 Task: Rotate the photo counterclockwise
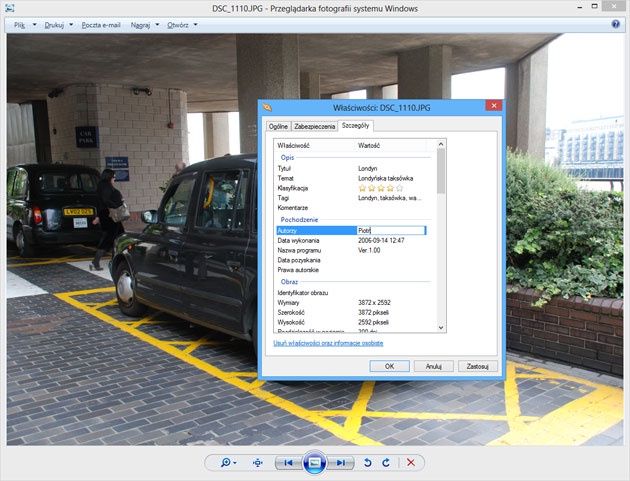368,463
